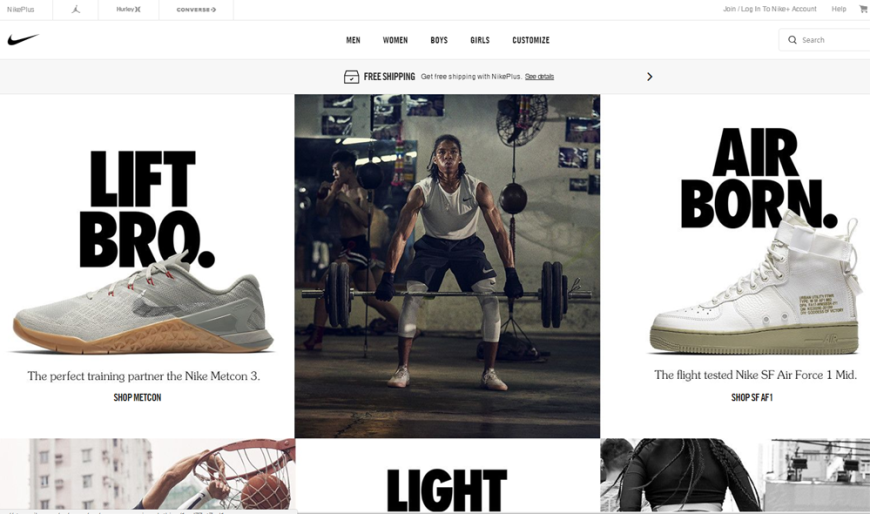Click the basketball dunk photo
This screenshot has width=870, height=514.
(148, 475)
